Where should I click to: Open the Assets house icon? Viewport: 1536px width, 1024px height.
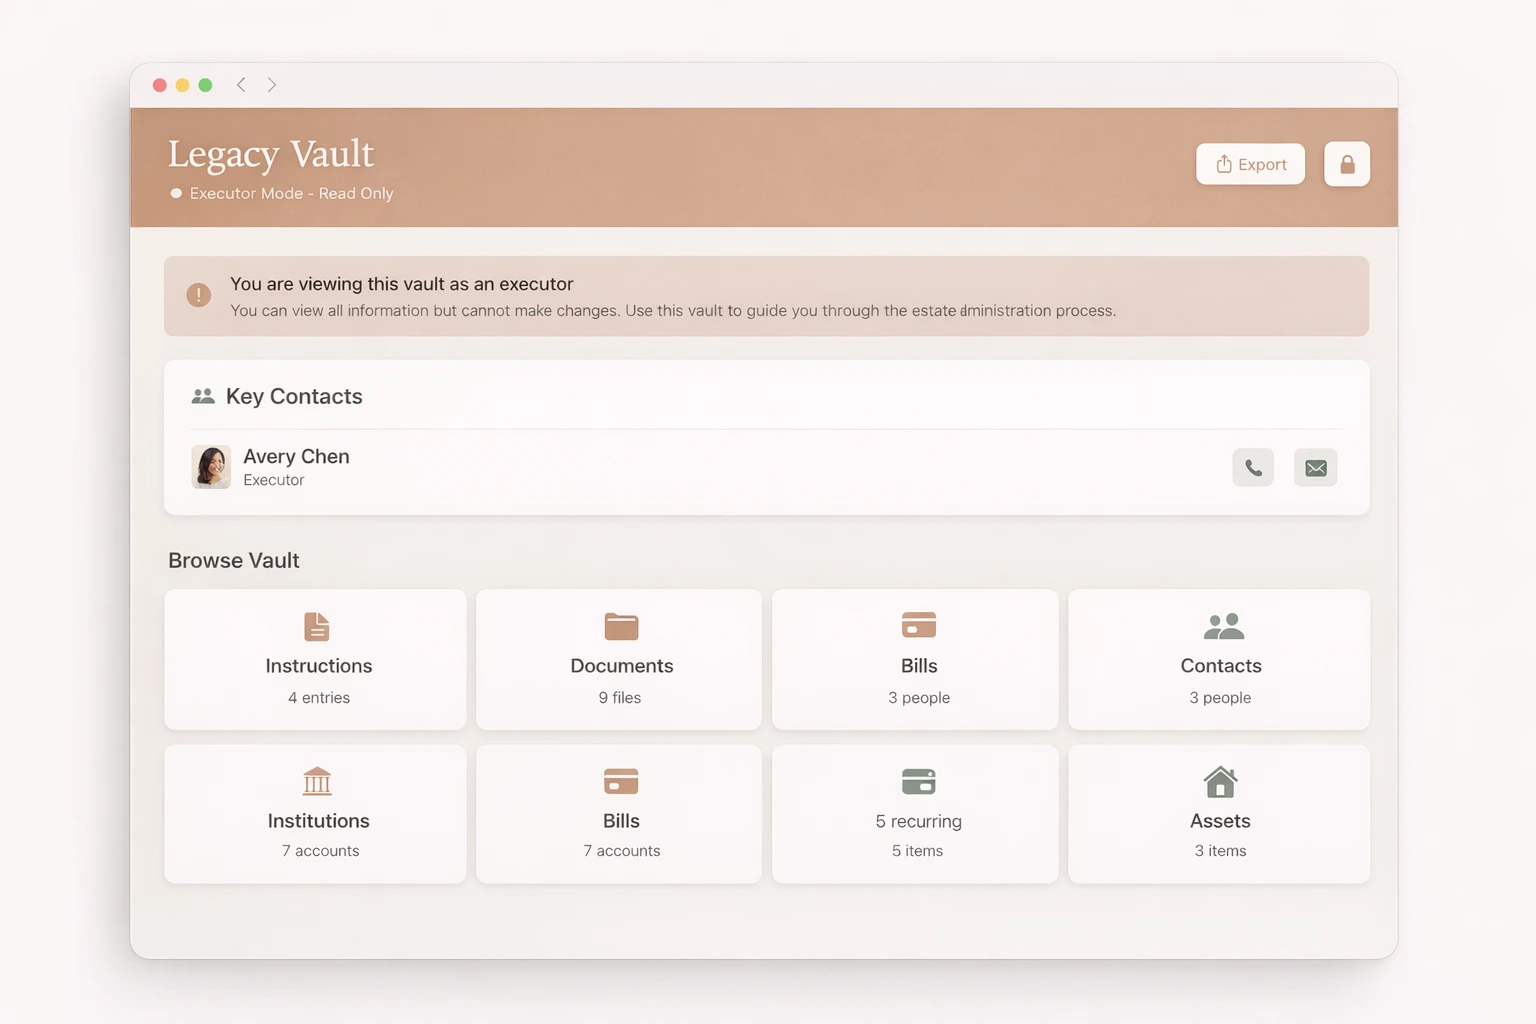click(1220, 781)
